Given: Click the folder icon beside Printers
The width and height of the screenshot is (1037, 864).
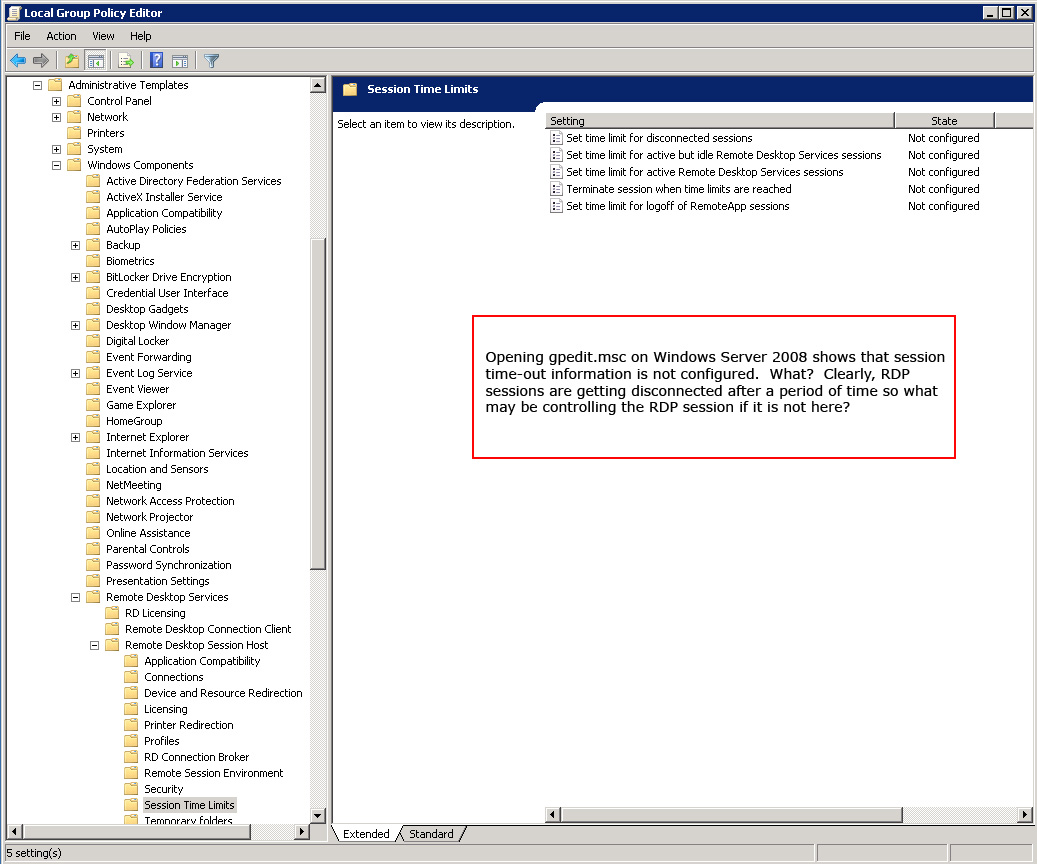Looking at the screenshot, I should (x=74, y=133).
